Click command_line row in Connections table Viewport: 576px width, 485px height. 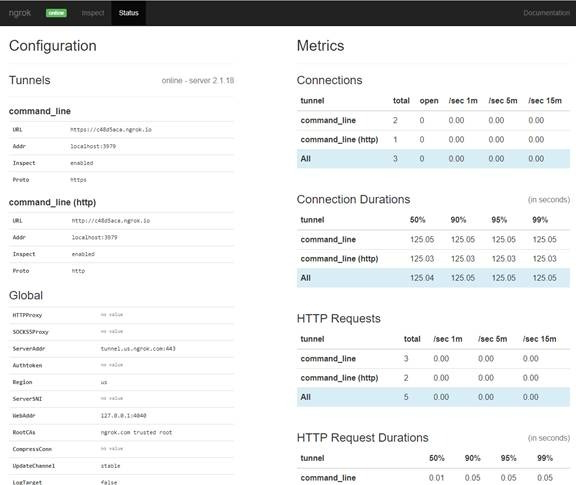[x=433, y=121]
